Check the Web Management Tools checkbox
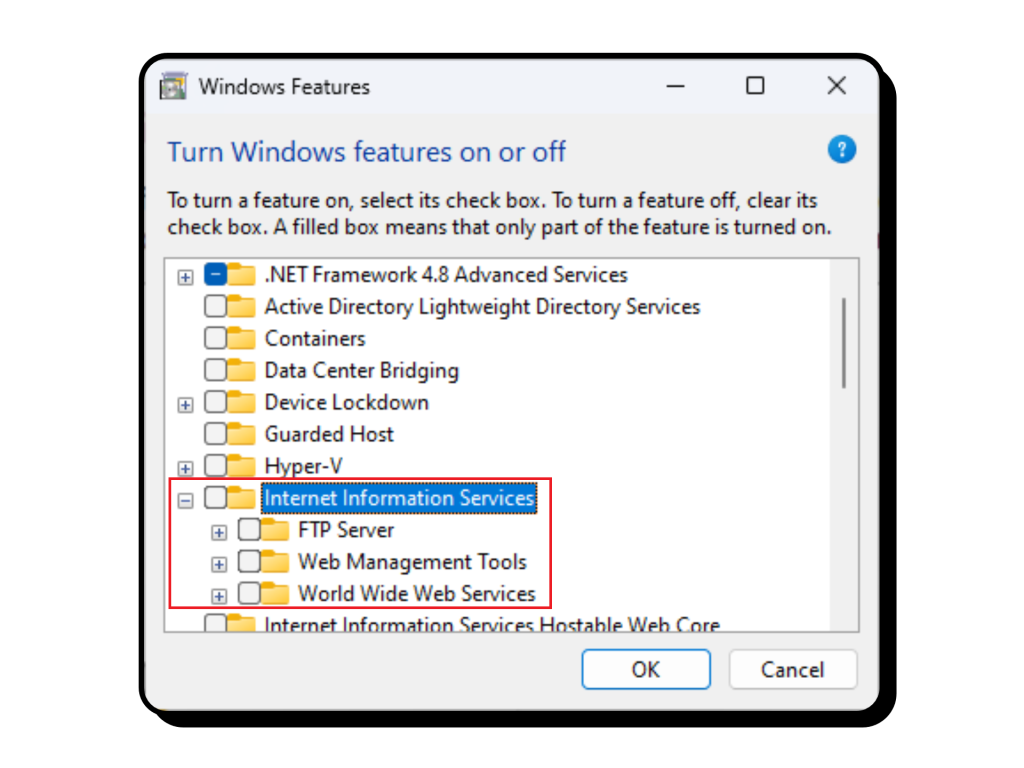Image resolution: width=1024 pixels, height=768 pixels. point(249,562)
